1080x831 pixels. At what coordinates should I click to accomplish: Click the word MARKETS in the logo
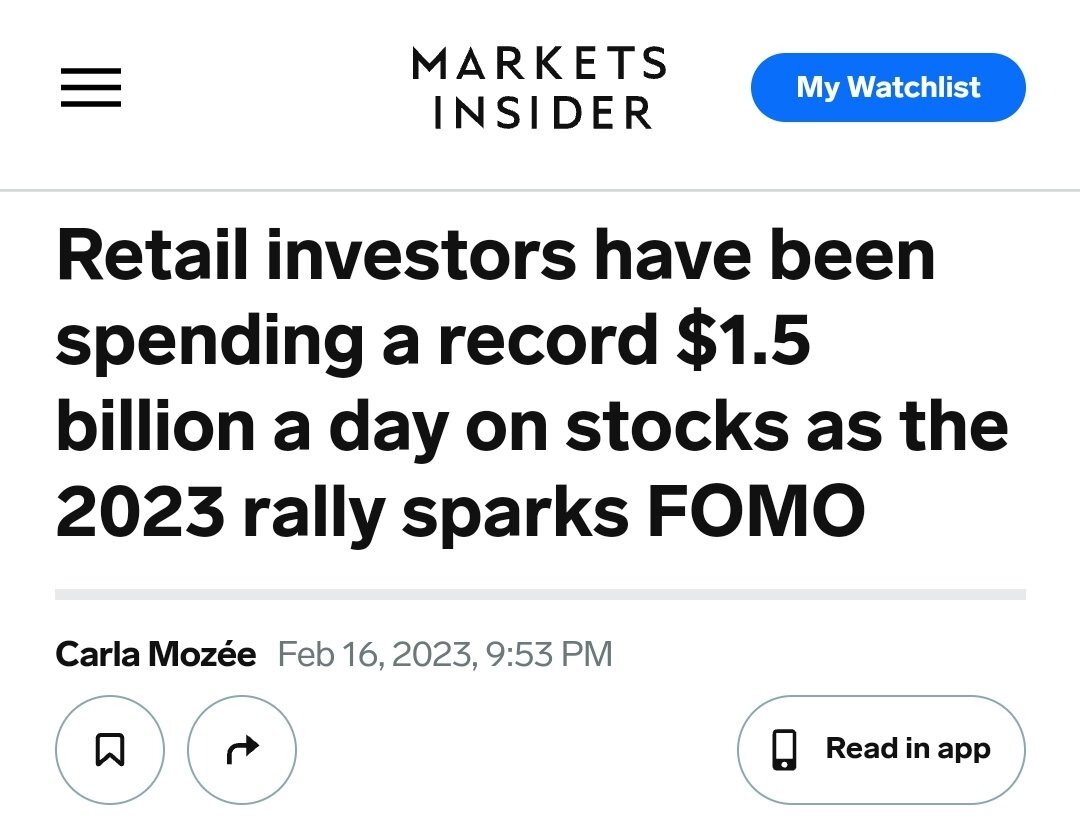click(539, 65)
